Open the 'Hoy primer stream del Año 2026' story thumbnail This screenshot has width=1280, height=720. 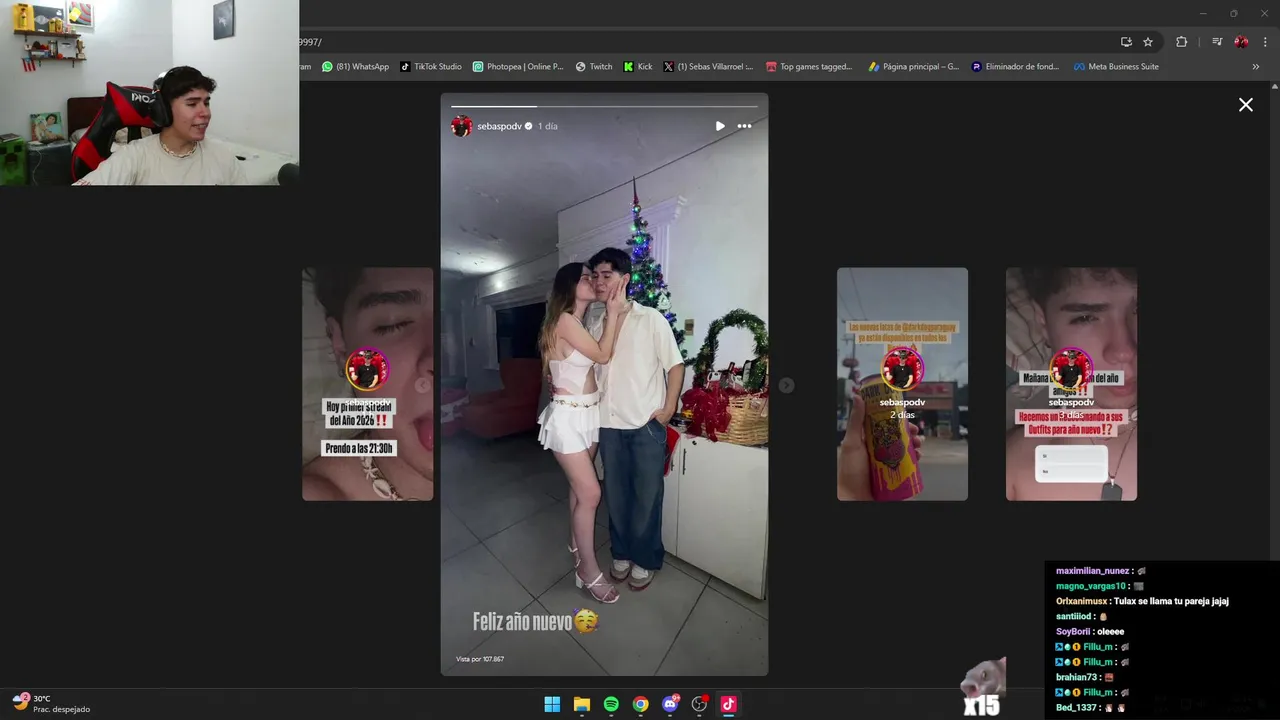tap(368, 384)
